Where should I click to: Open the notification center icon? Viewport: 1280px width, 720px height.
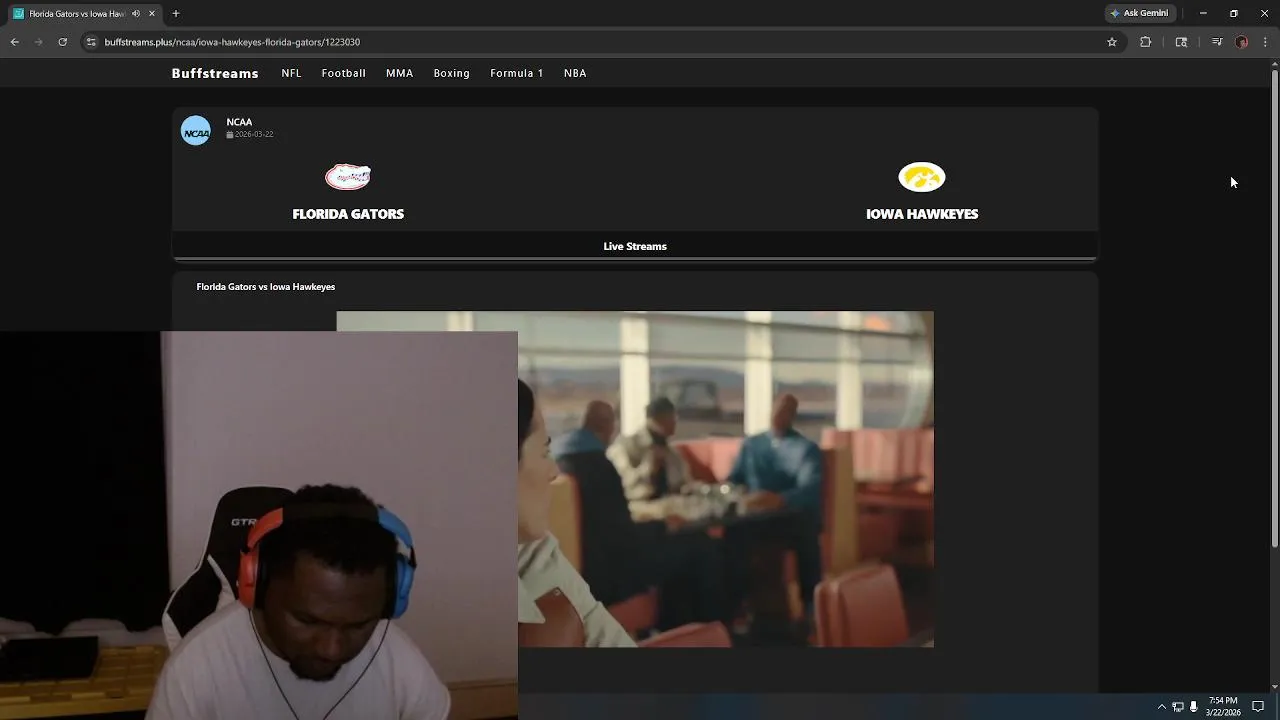coord(1258,706)
